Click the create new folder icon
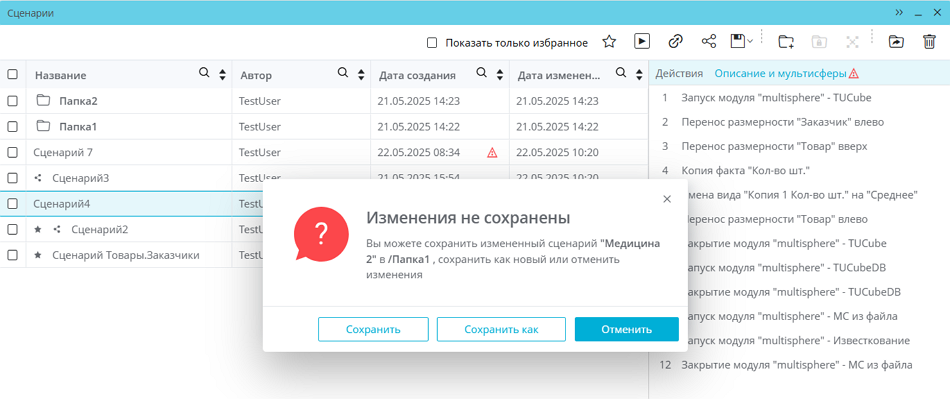The width and height of the screenshot is (950, 399). (x=786, y=42)
